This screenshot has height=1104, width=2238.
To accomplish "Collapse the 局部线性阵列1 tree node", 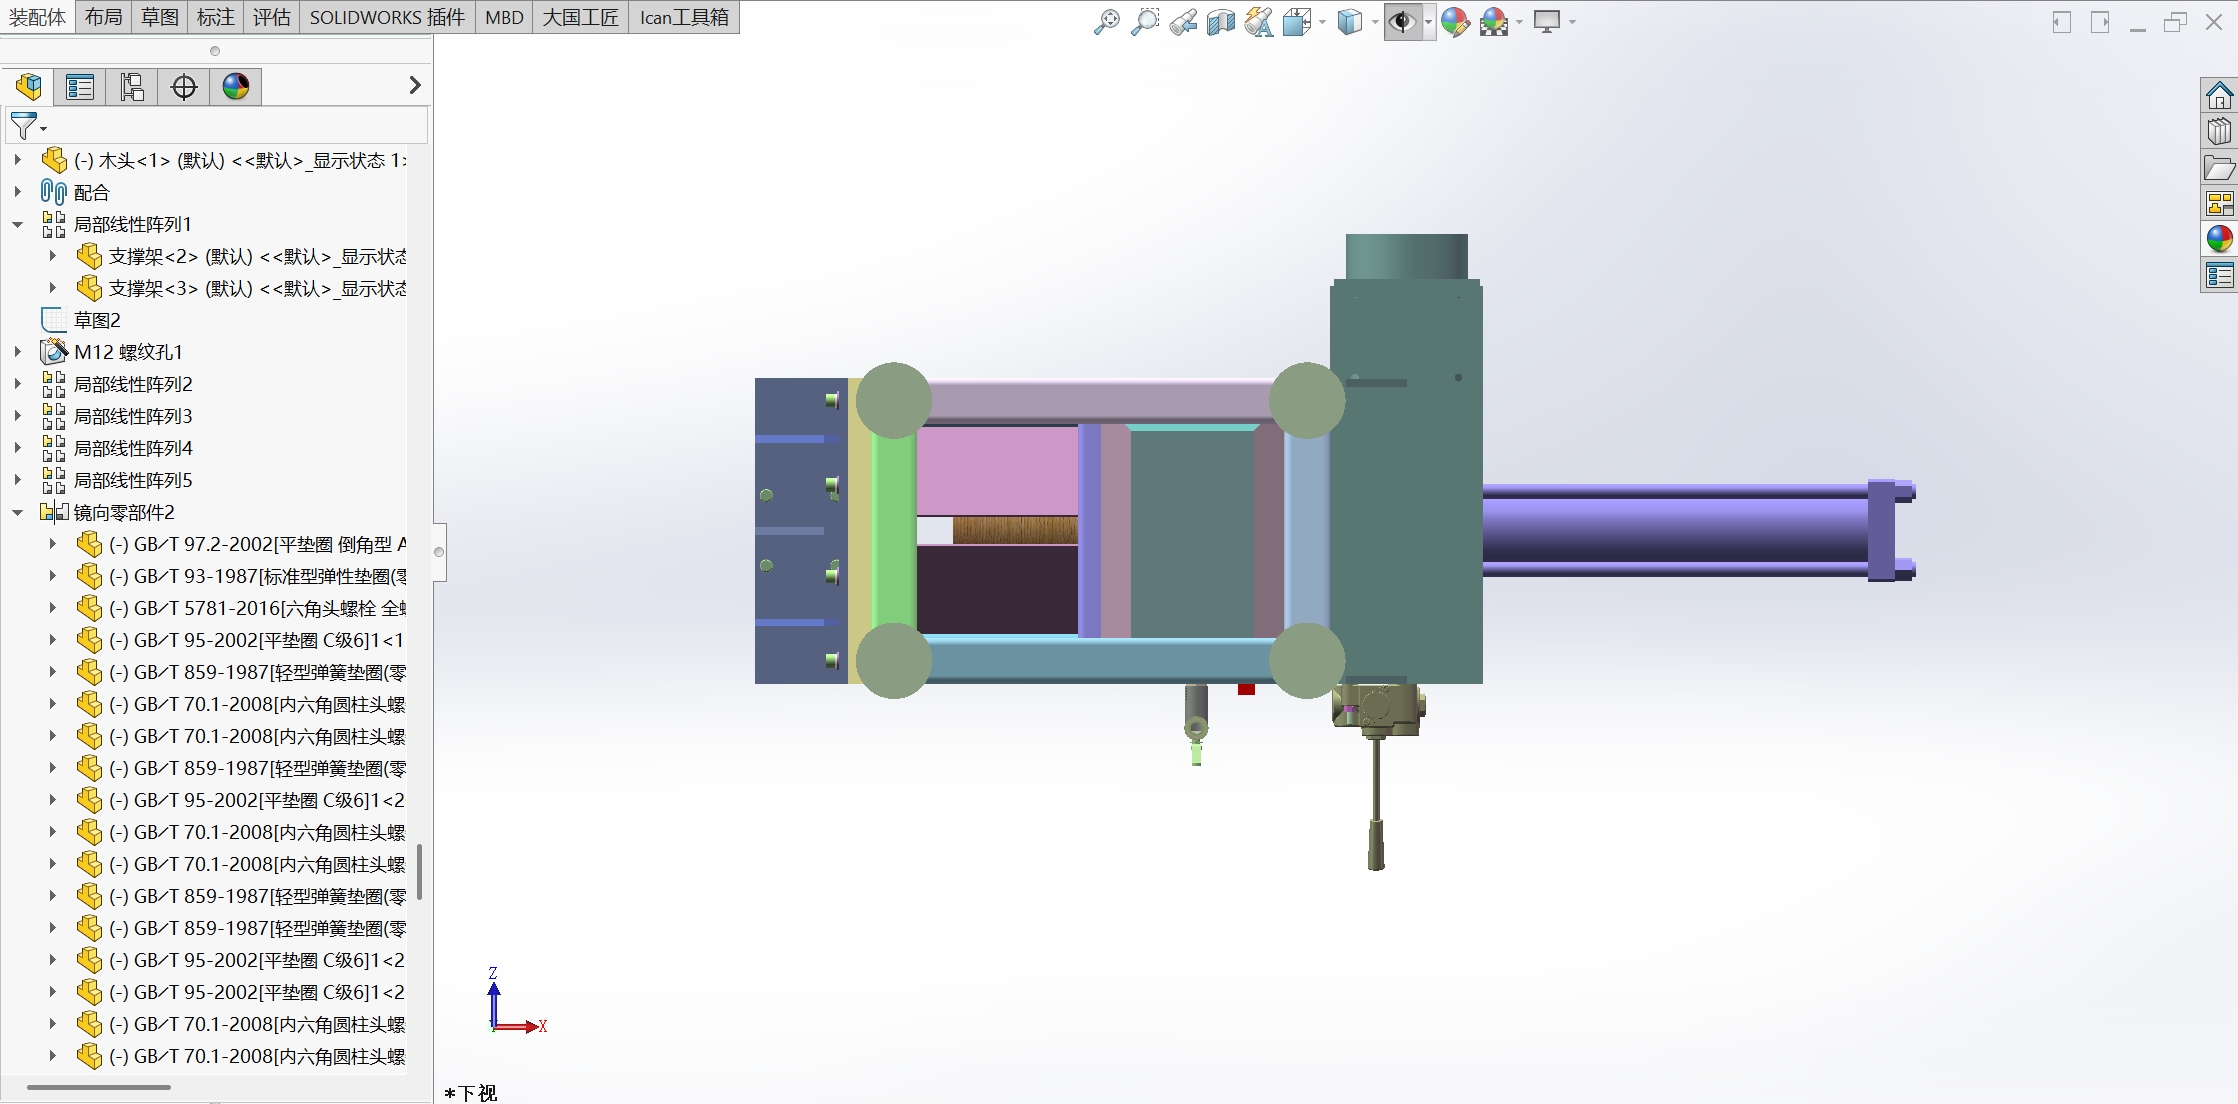I will (18, 224).
